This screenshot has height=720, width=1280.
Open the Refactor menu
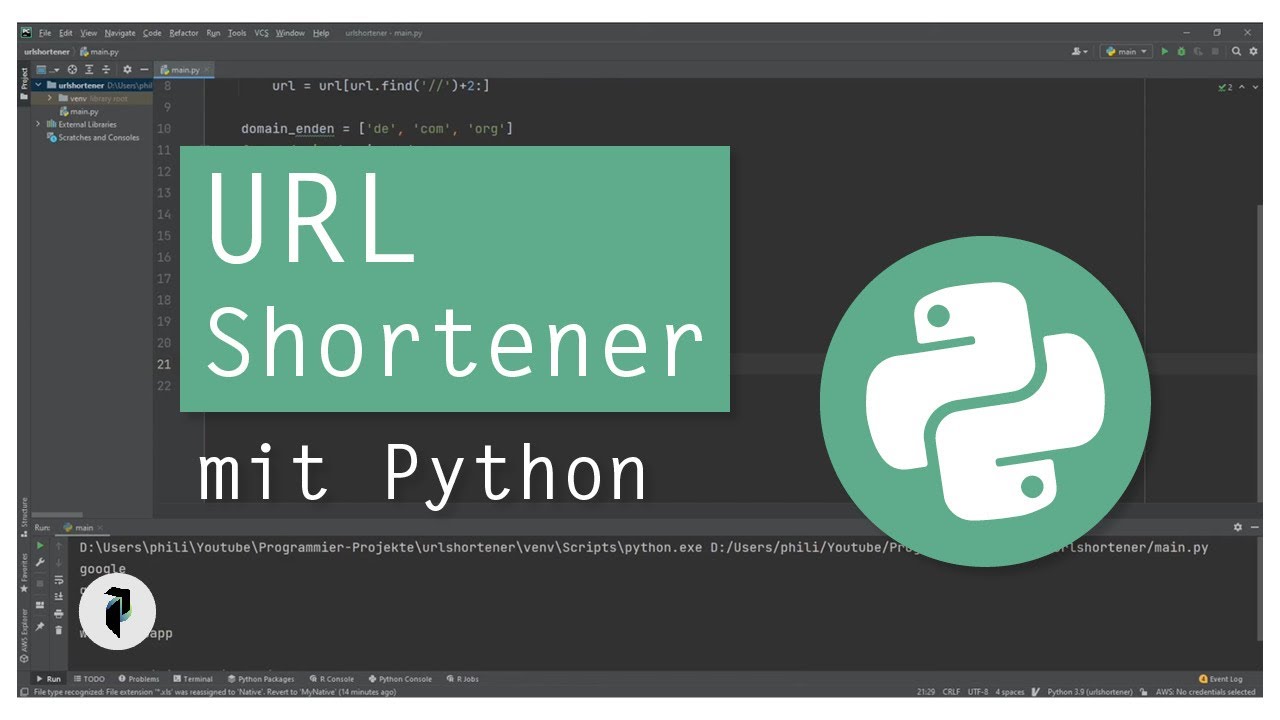coord(184,33)
